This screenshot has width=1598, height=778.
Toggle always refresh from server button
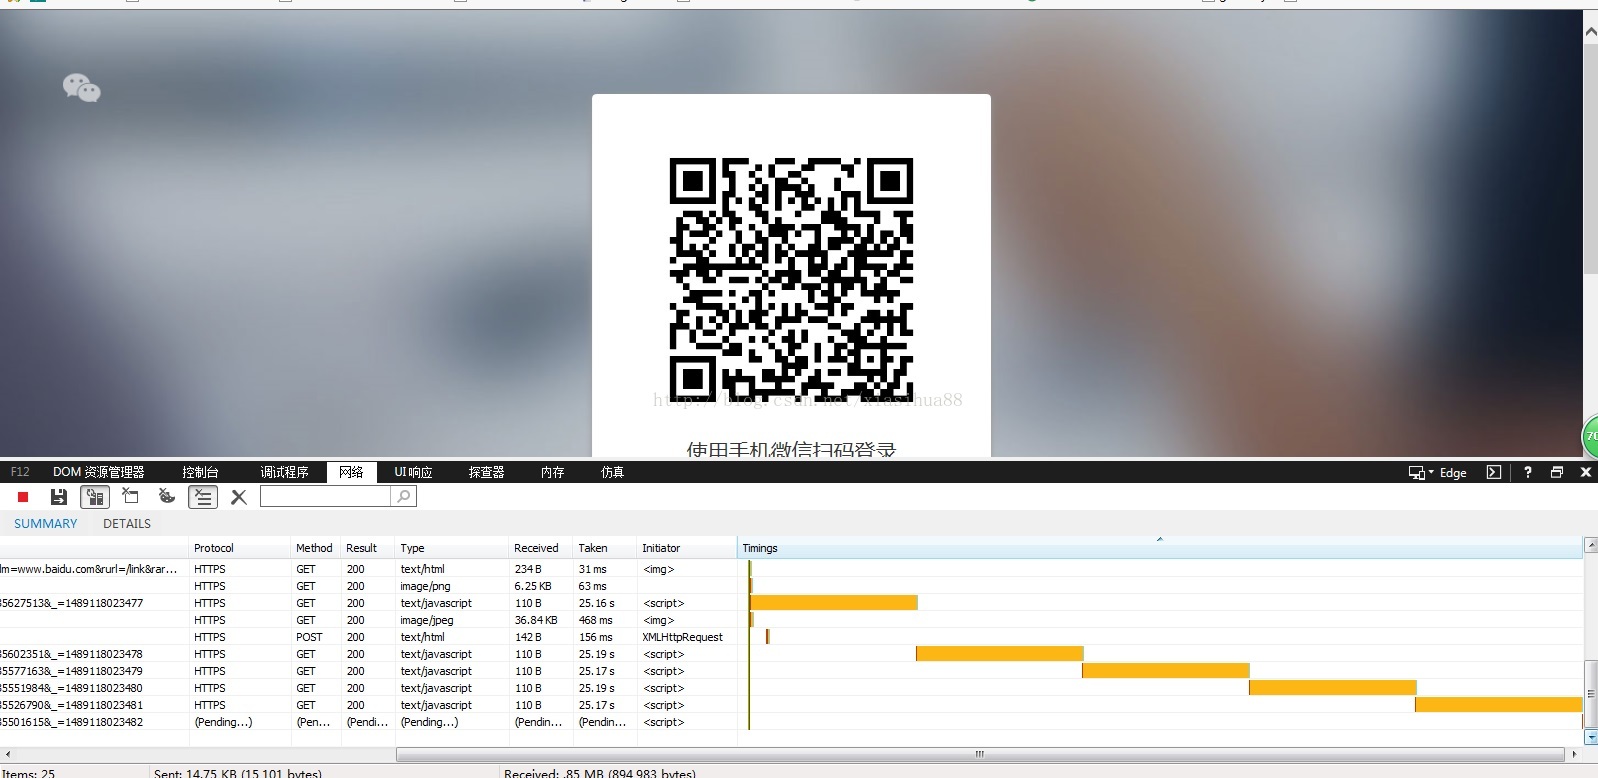95,496
